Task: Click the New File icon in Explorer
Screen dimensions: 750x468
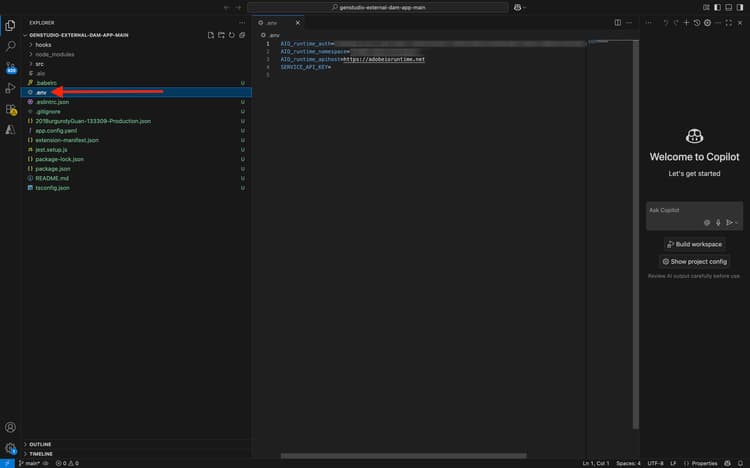Action: click(210, 35)
